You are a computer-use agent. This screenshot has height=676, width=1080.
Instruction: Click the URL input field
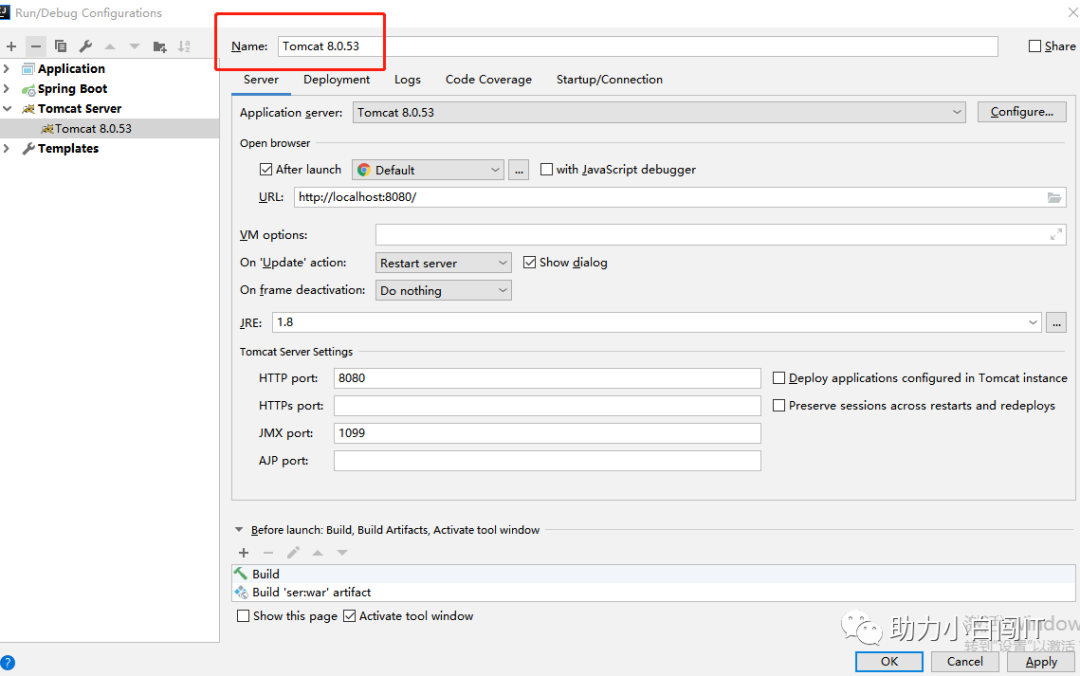(x=679, y=197)
